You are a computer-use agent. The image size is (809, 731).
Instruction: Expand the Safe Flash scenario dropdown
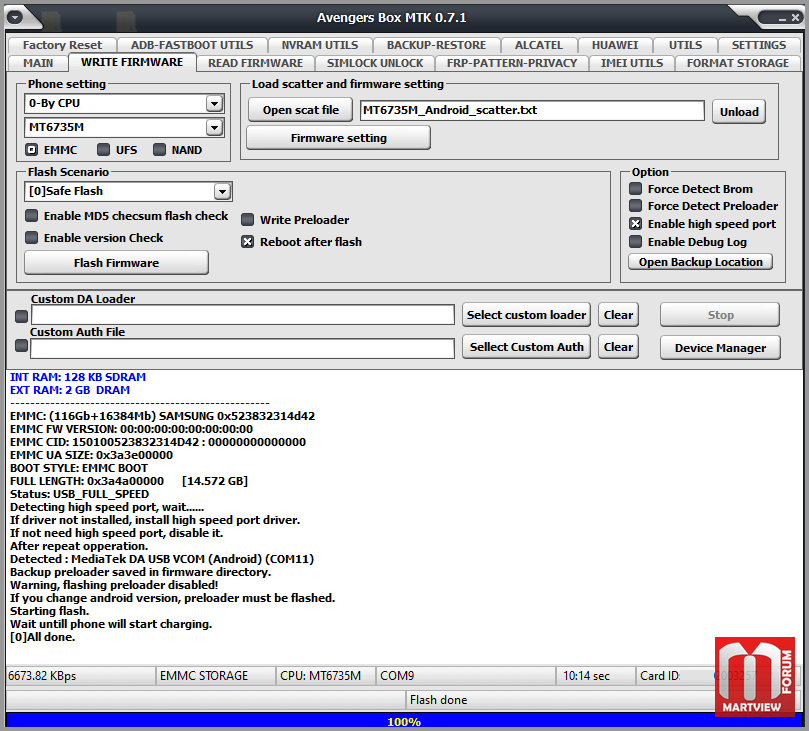222,192
